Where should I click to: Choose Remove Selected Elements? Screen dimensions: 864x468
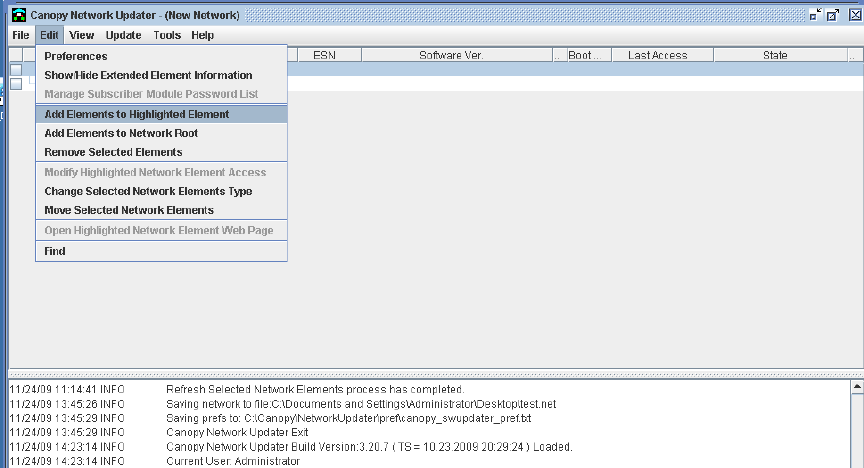coord(161,152)
